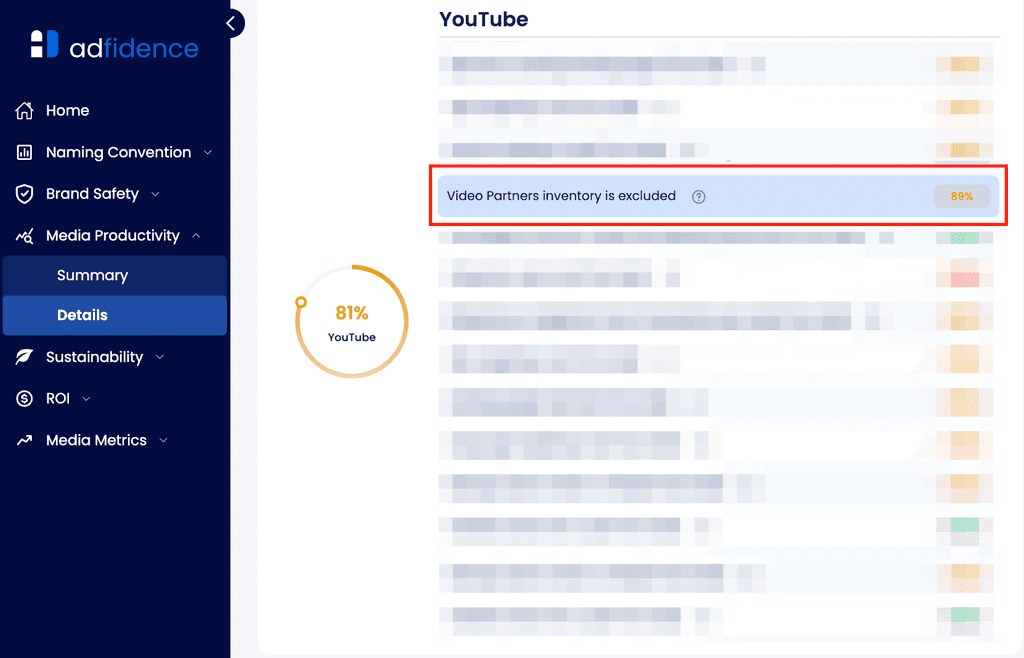1024x658 pixels.
Task: Click the Sustainability leaf icon
Action: click(22, 357)
